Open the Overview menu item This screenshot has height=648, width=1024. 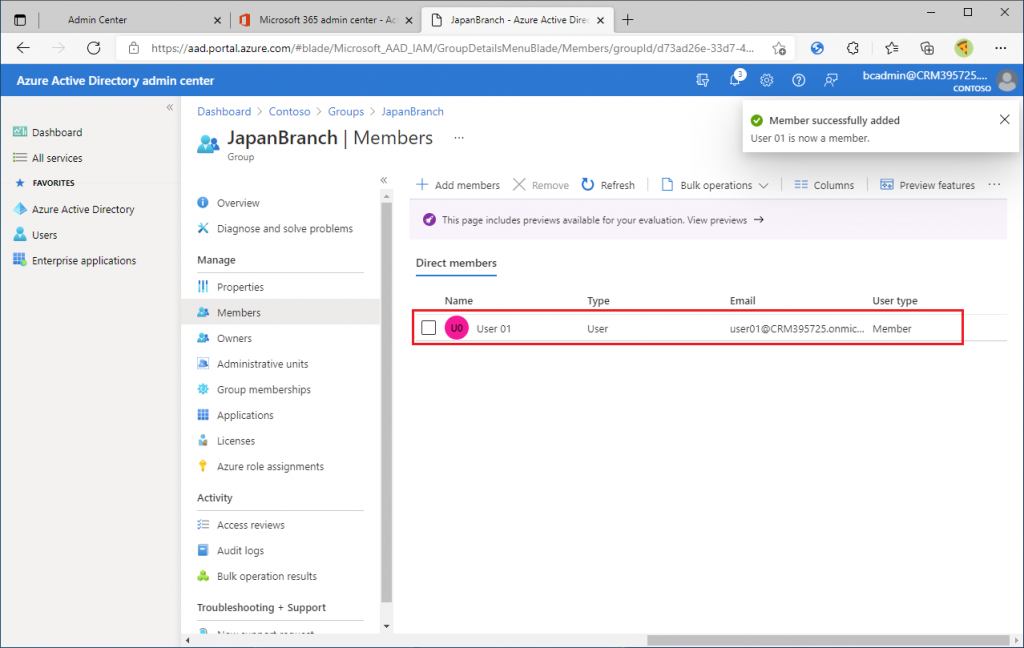tap(238, 203)
